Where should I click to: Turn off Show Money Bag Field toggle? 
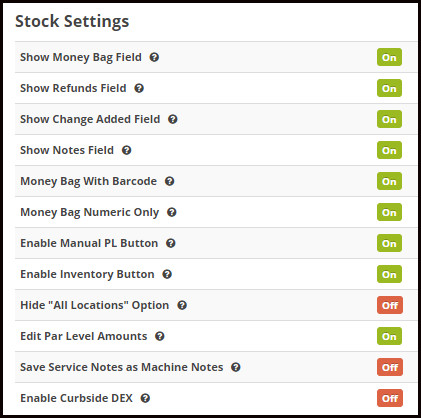(389, 57)
